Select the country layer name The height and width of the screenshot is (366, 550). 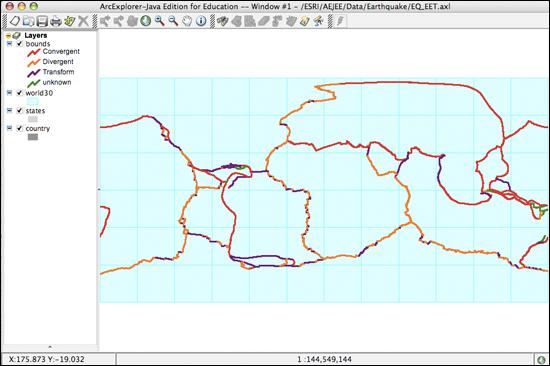pos(38,128)
